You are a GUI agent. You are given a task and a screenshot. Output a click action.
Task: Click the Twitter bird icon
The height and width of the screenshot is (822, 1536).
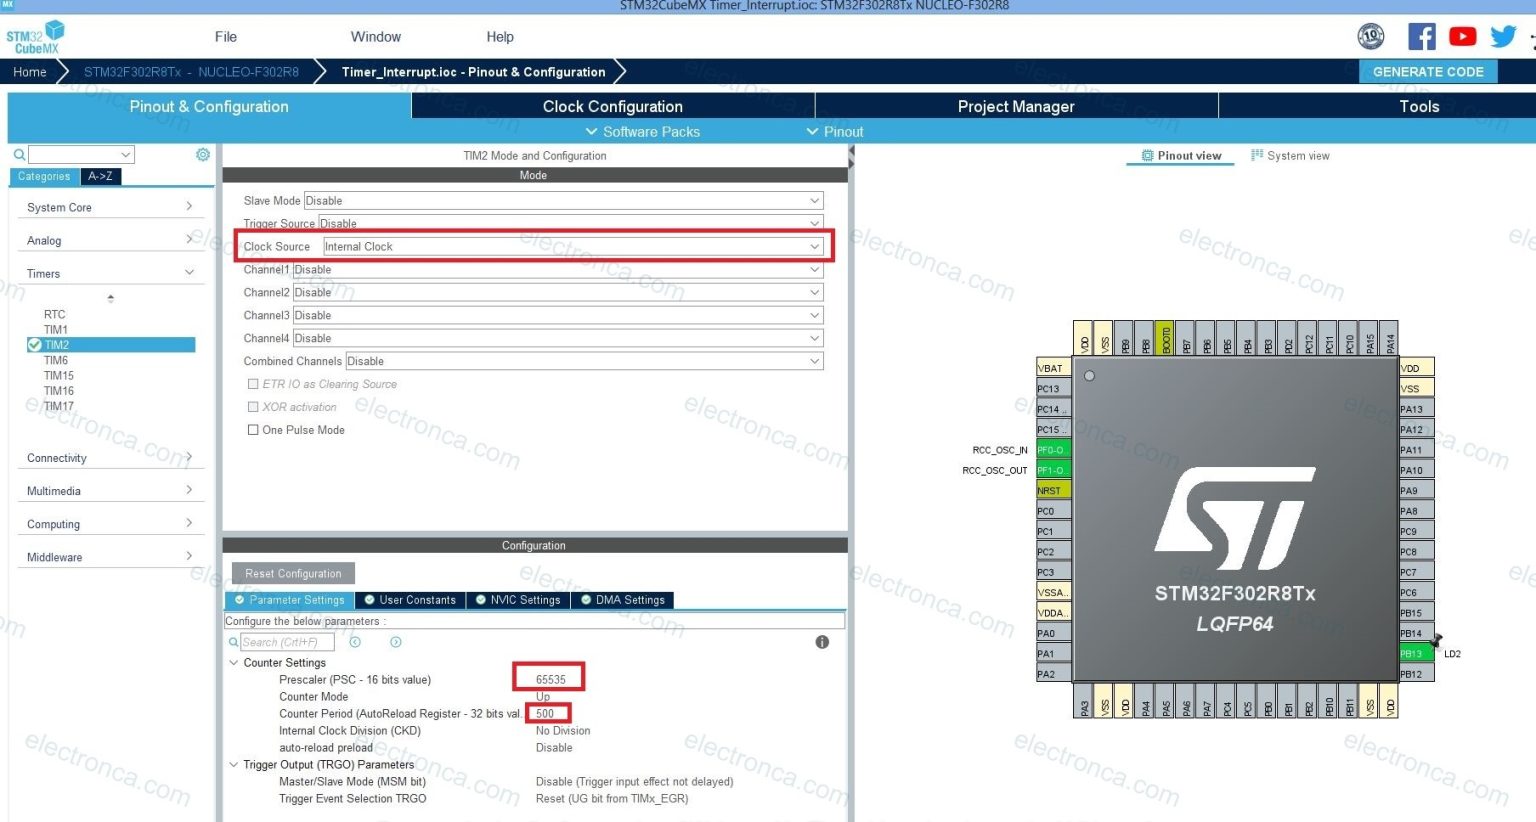[1503, 37]
